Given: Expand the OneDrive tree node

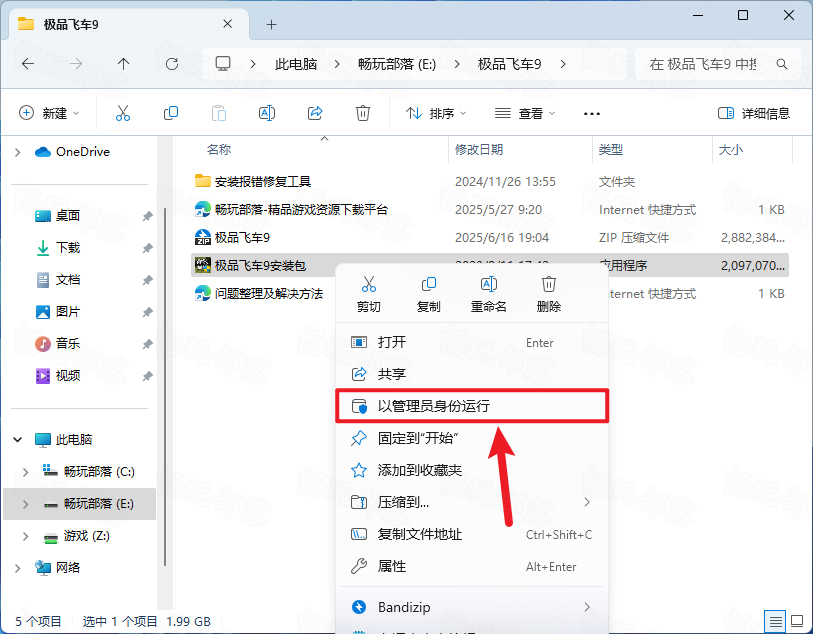Looking at the screenshot, I should [x=18, y=152].
